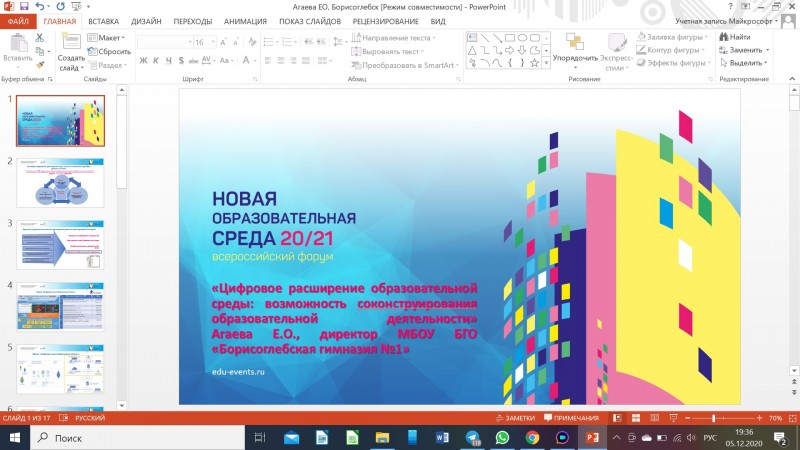800x450 pixels.
Task: Toggle the Заметки notes pane
Action: pos(516,418)
